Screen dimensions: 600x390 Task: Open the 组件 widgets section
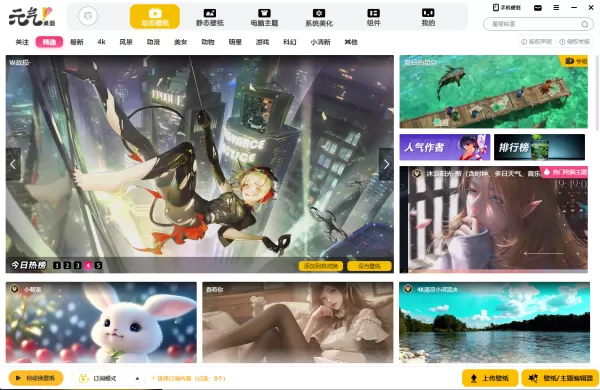pyautogui.click(x=373, y=17)
